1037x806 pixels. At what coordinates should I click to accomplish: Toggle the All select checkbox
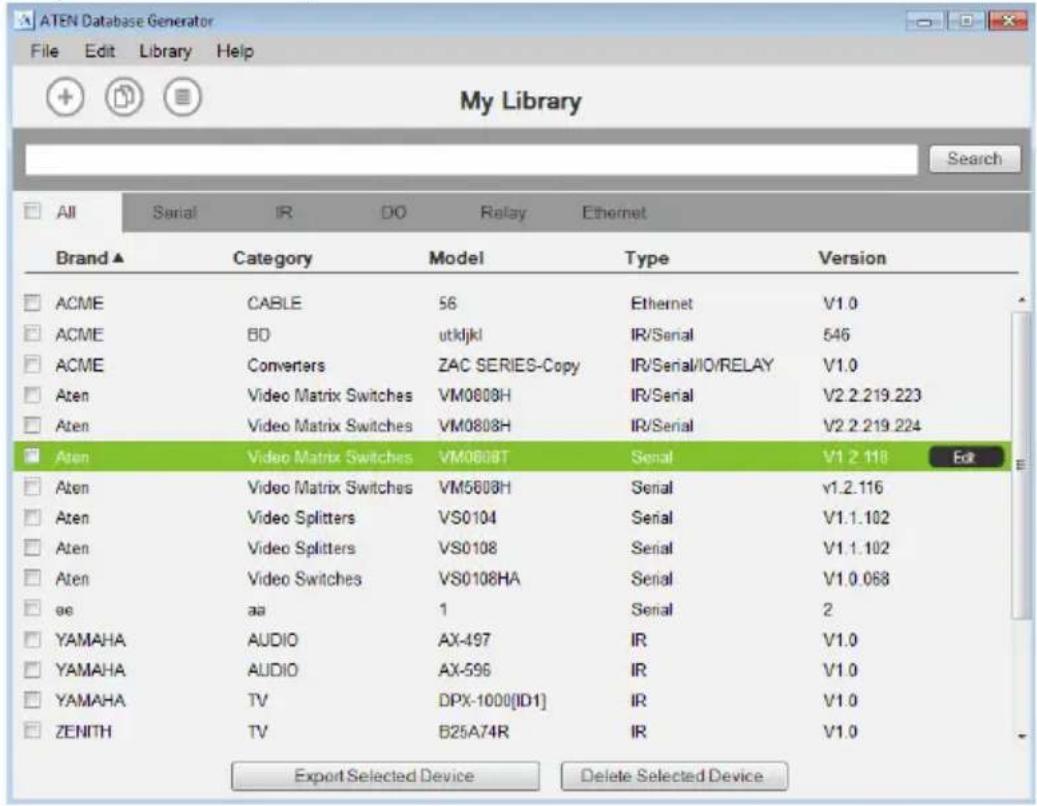tap(32, 212)
